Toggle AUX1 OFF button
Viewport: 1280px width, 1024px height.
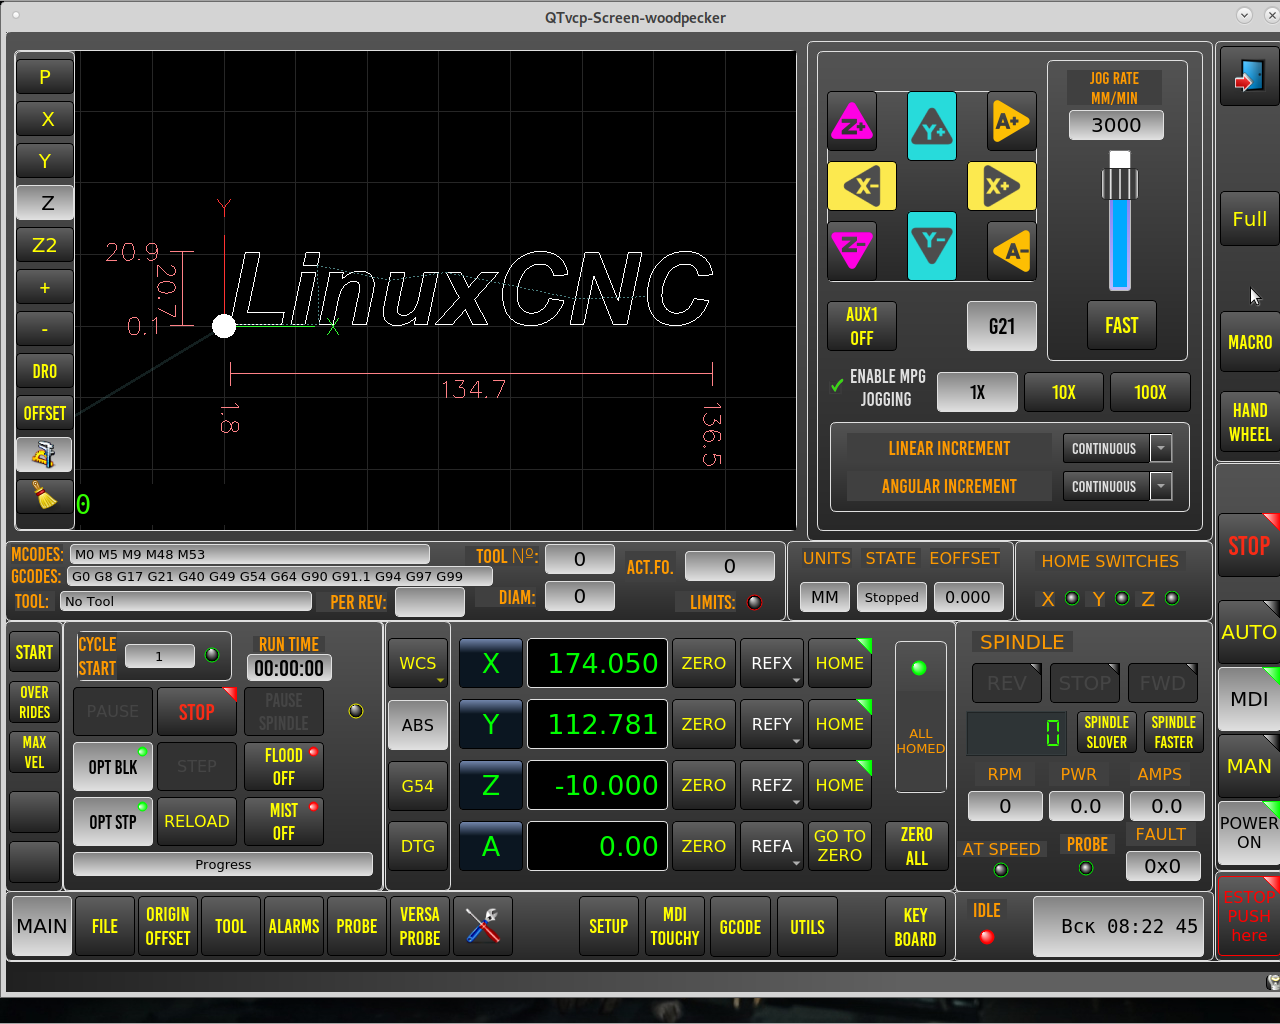point(862,326)
